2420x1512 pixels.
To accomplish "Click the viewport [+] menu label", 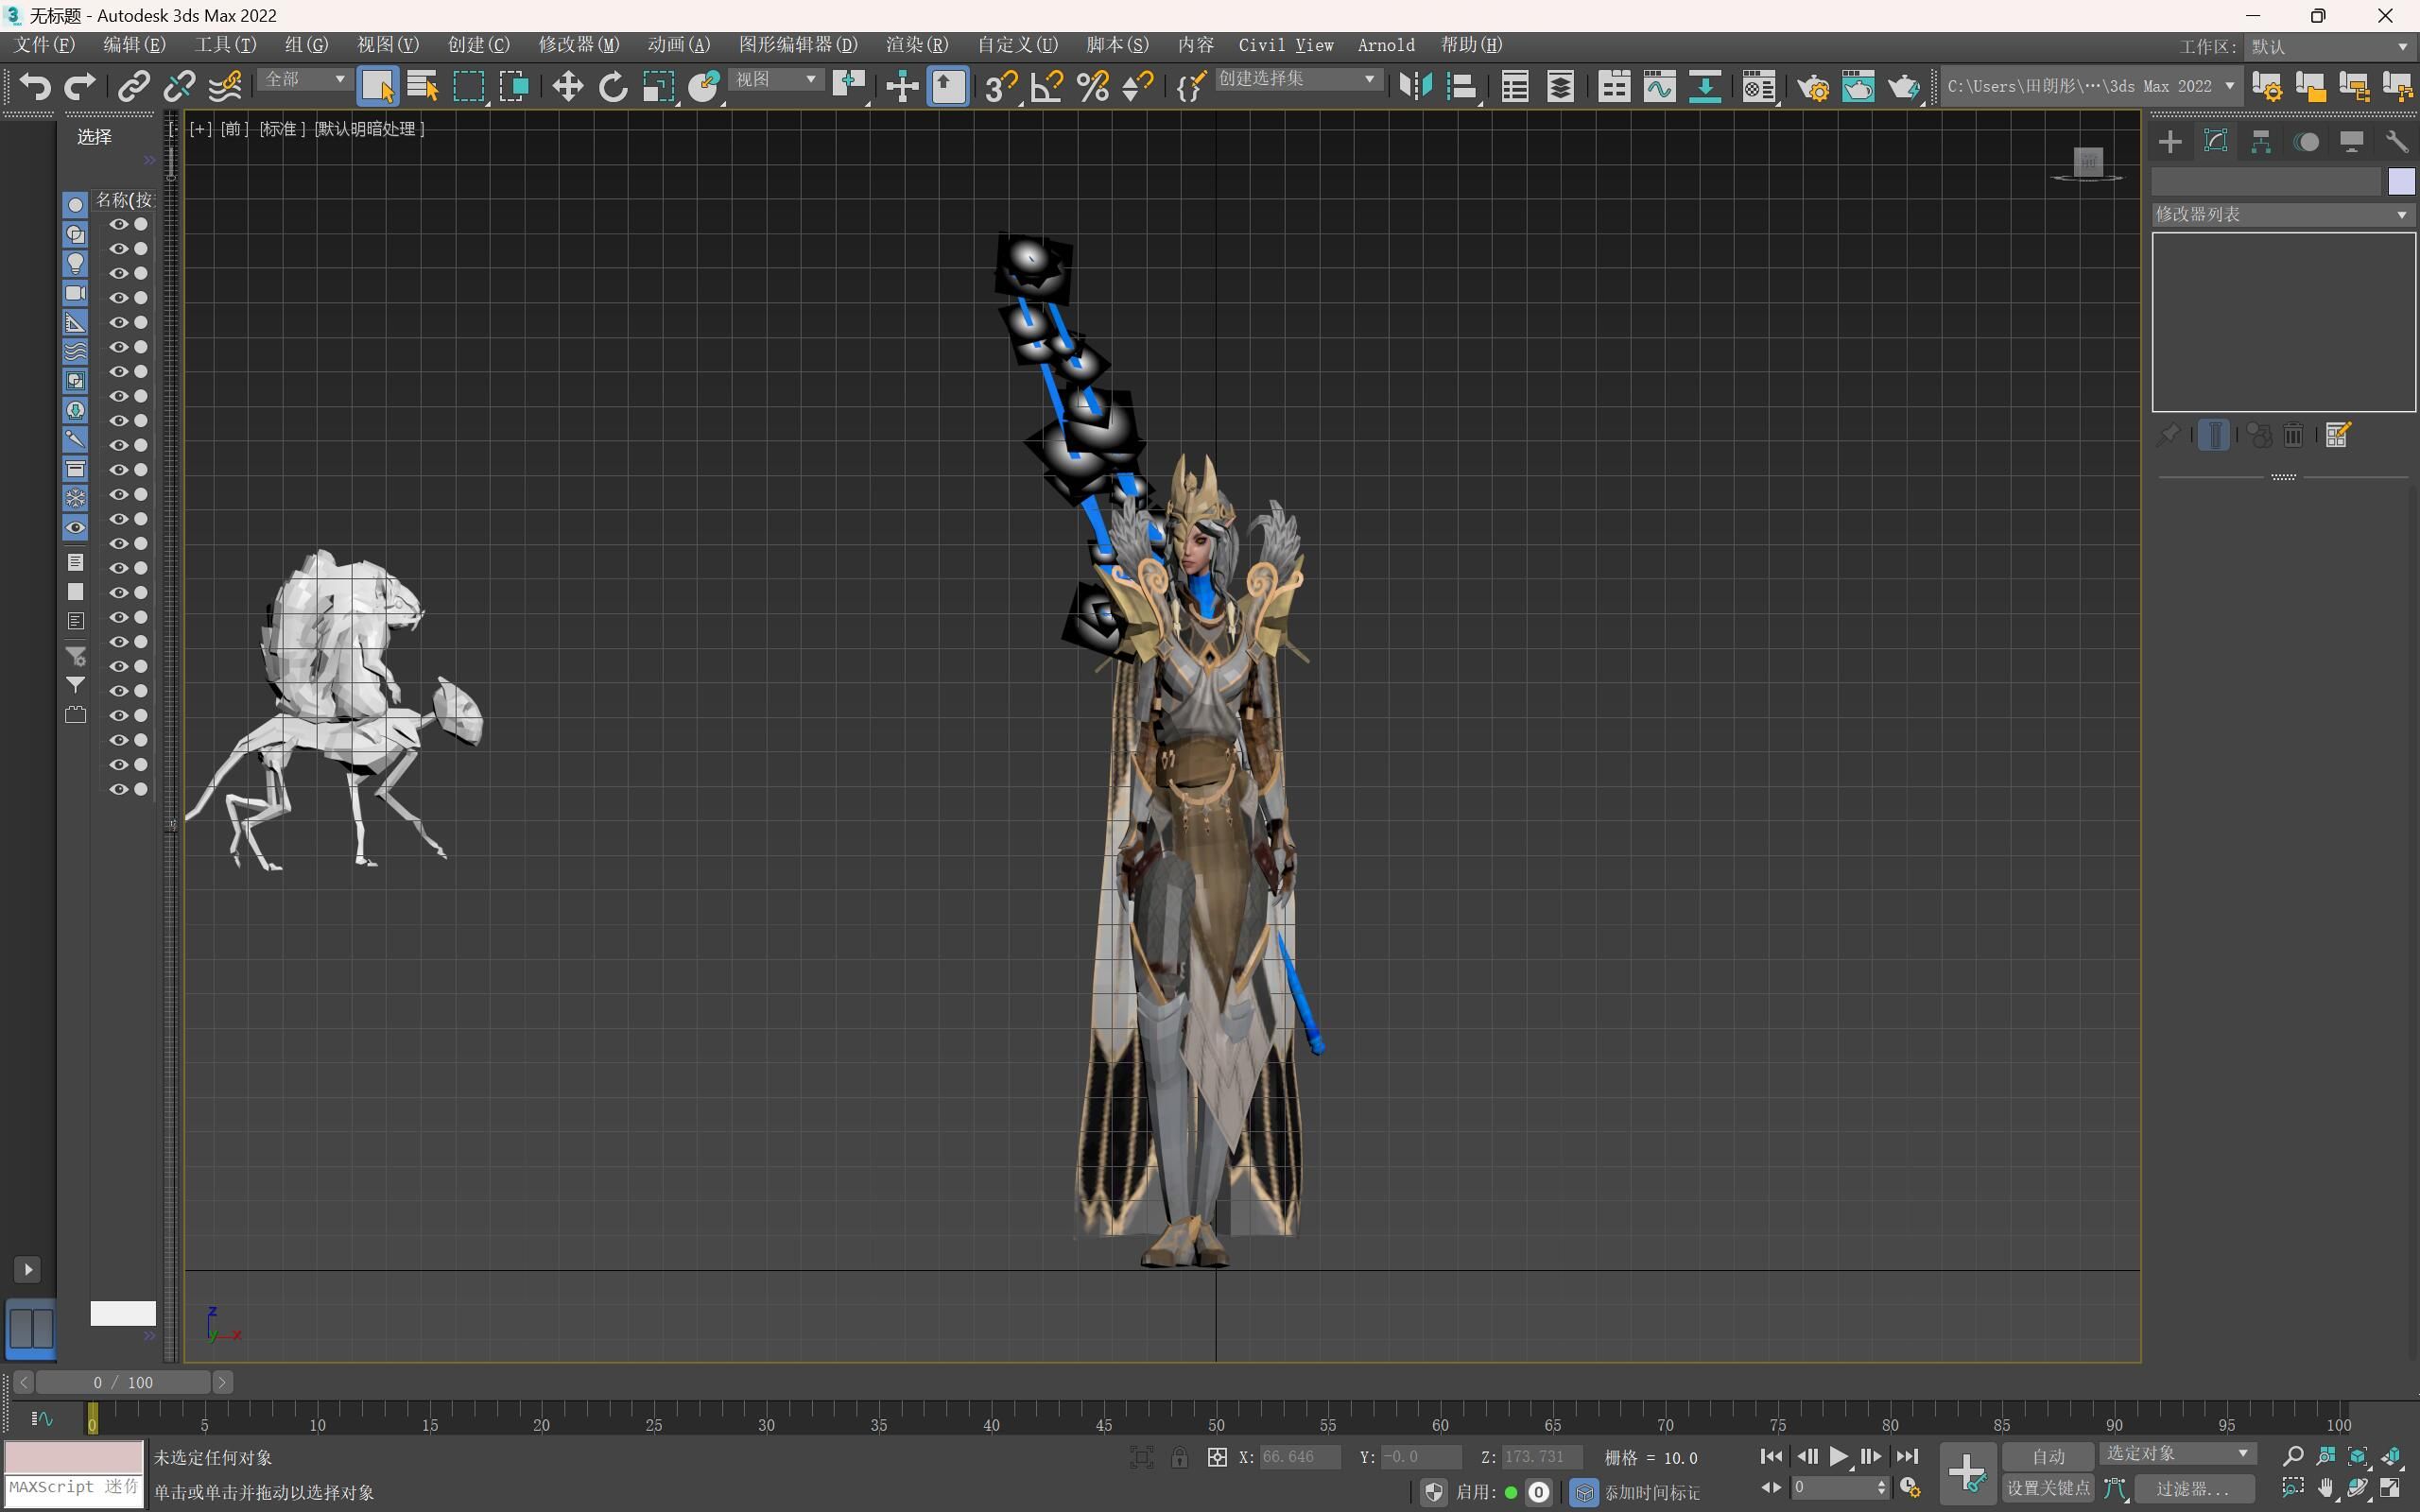I will pyautogui.click(x=200, y=129).
